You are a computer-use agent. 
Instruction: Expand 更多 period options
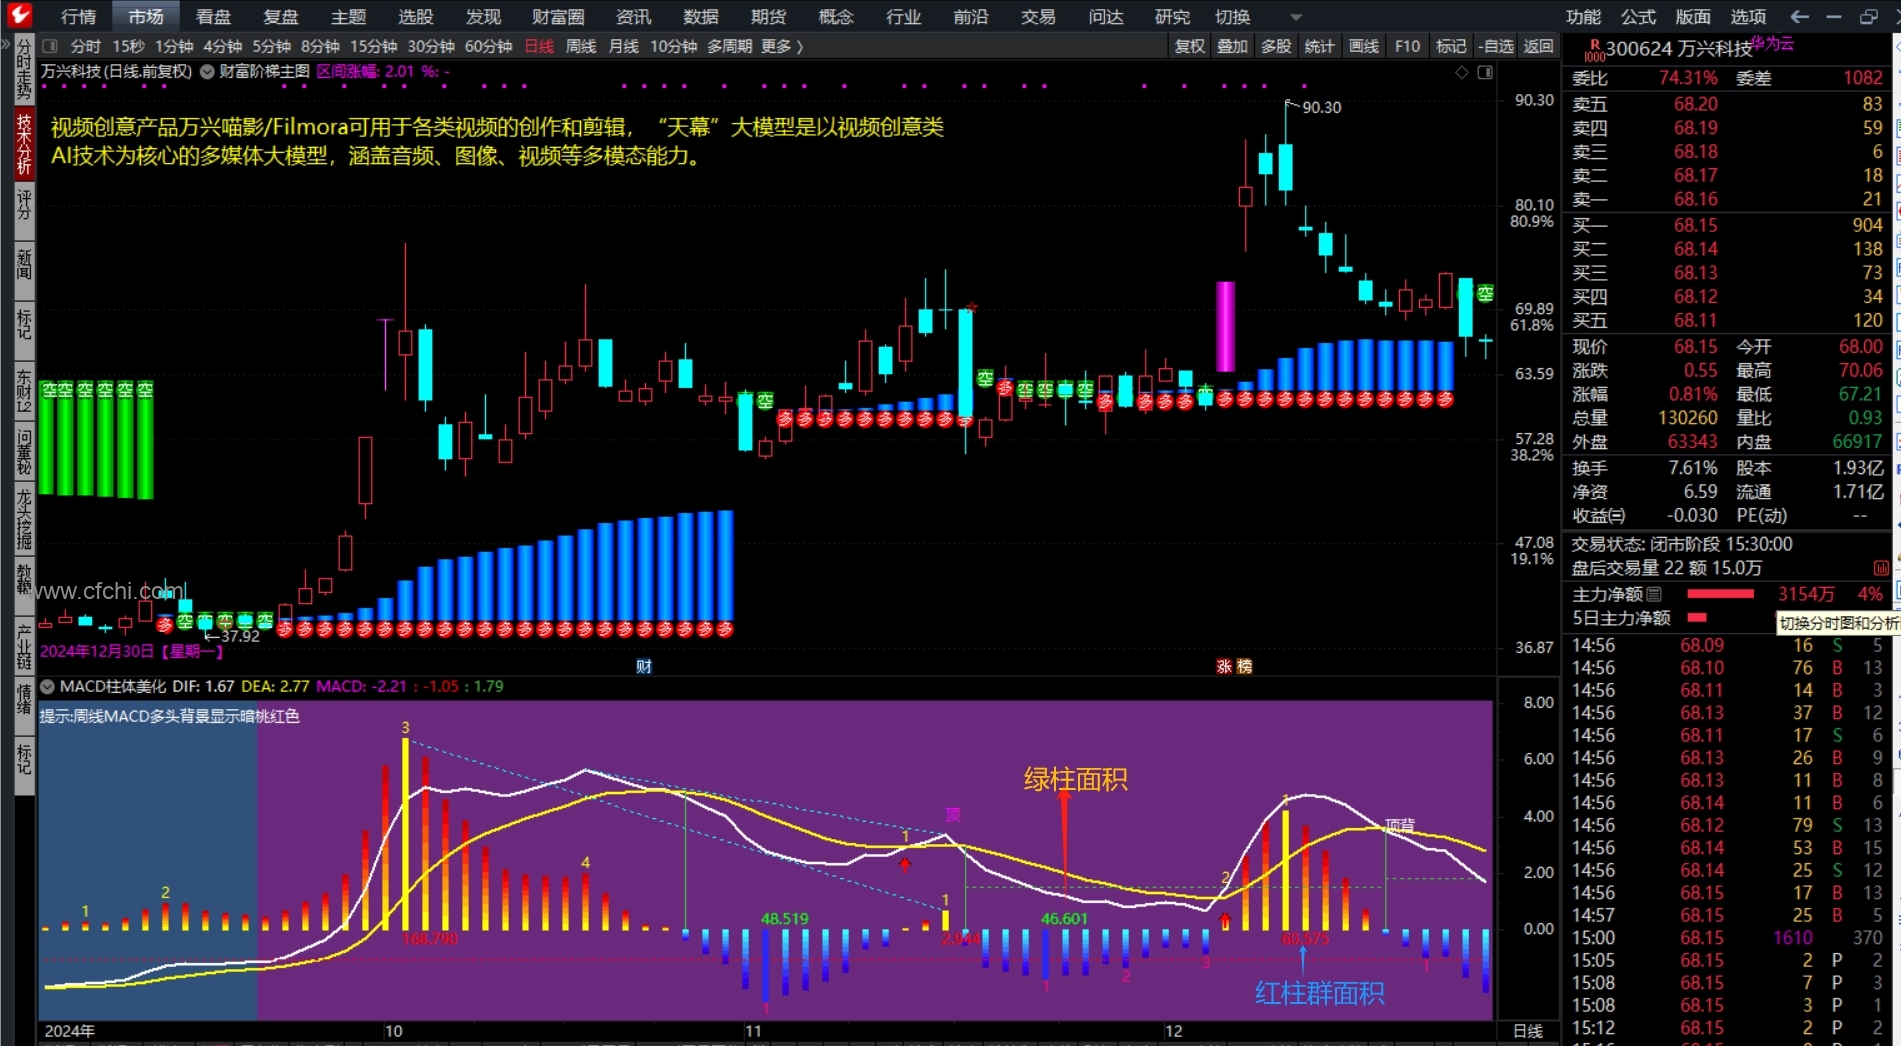781,46
